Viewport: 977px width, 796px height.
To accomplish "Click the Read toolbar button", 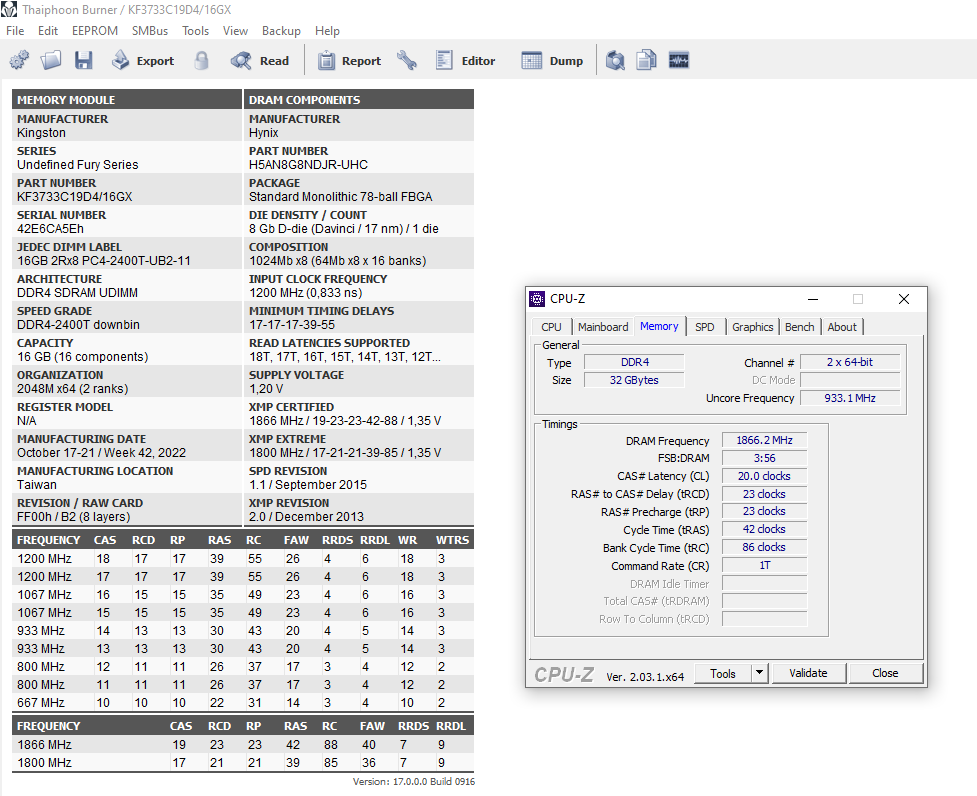I will (x=260, y=60).
